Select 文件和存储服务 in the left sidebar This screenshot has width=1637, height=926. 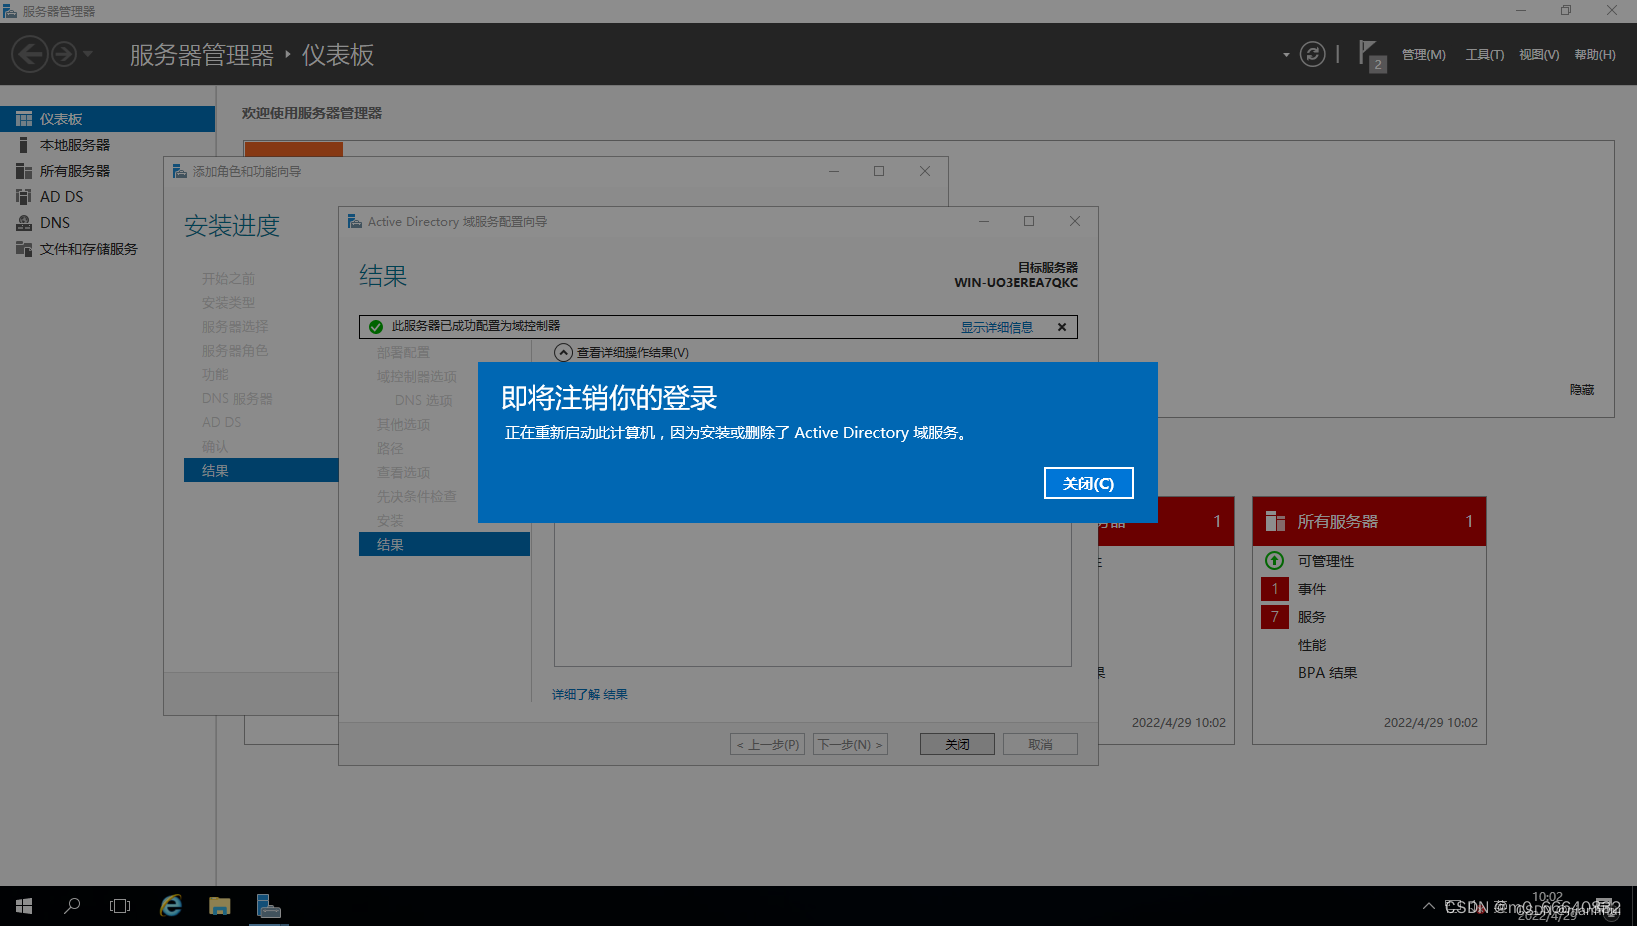pyautogui.click(x=107, y=249)
